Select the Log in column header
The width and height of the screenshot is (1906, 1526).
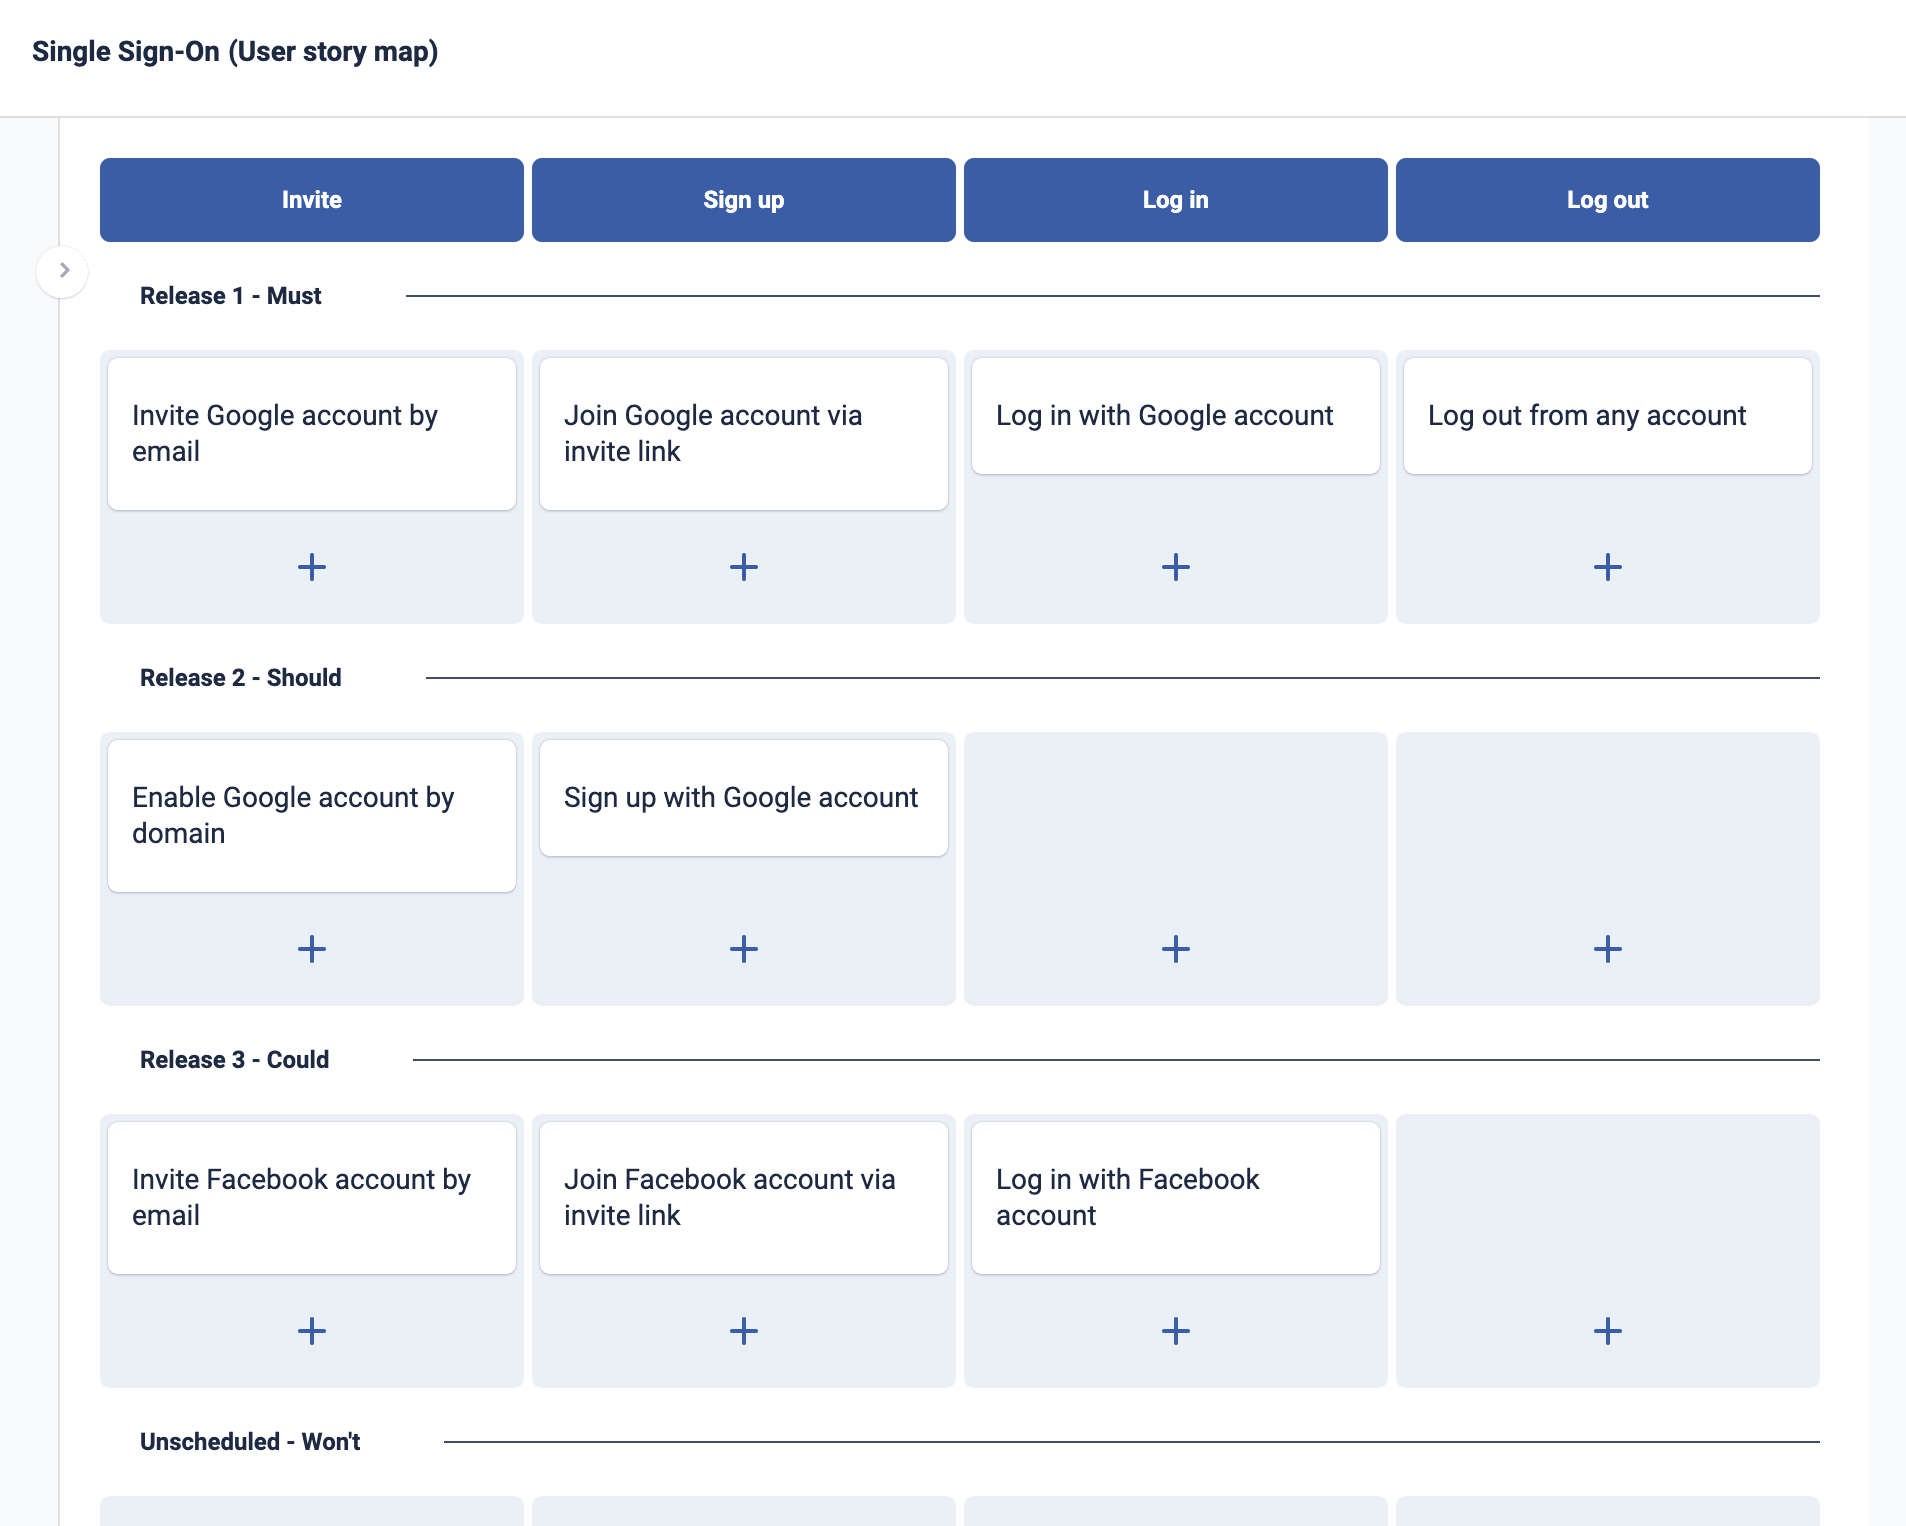pos(1175,199)
